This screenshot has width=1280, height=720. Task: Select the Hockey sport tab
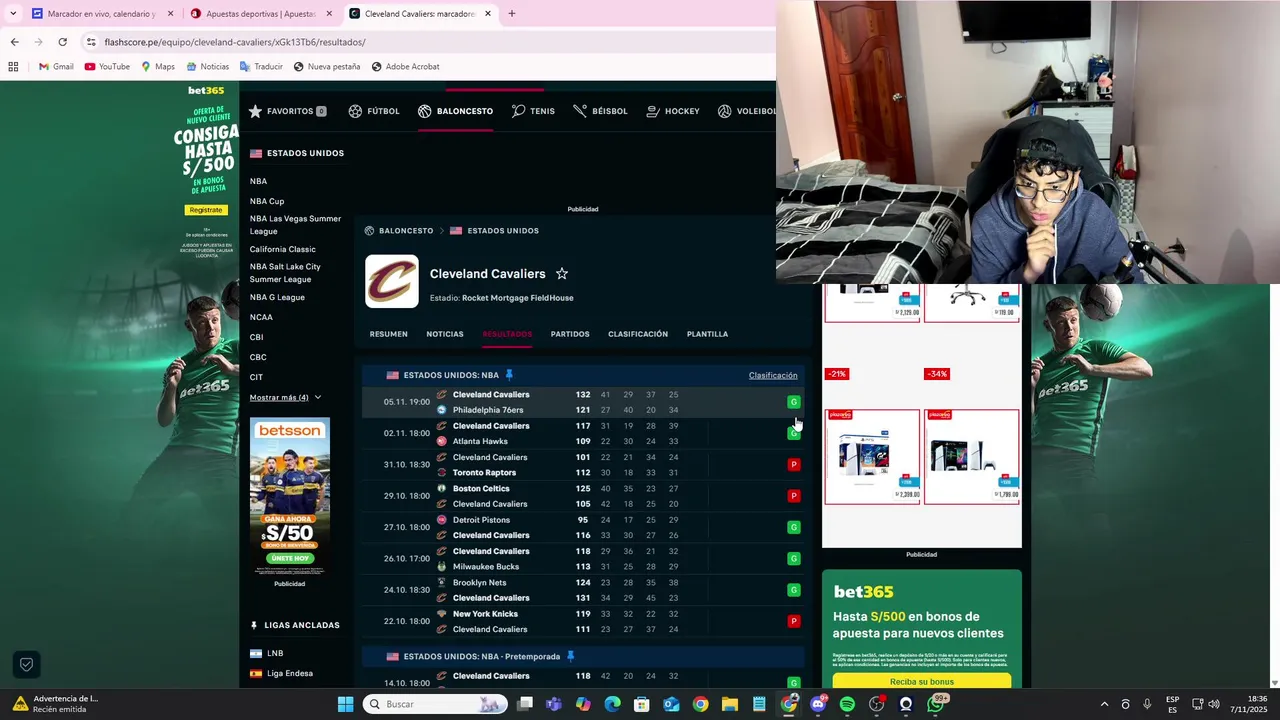pos(673,111)
